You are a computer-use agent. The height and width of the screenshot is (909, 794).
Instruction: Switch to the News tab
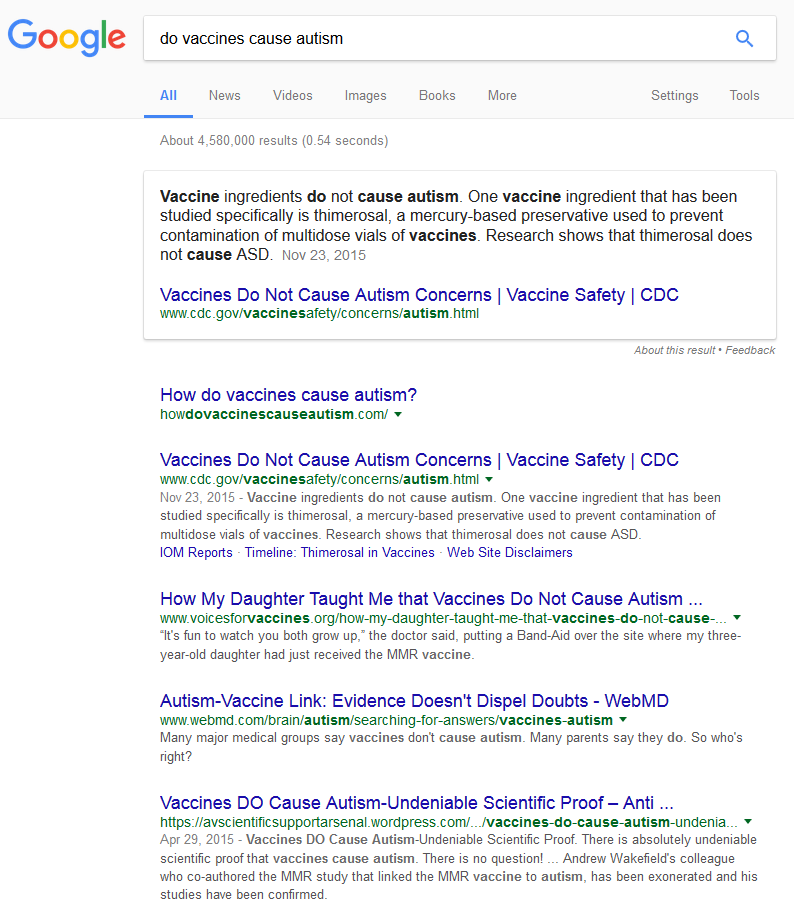pyautogui.click(x=224, y=96)
